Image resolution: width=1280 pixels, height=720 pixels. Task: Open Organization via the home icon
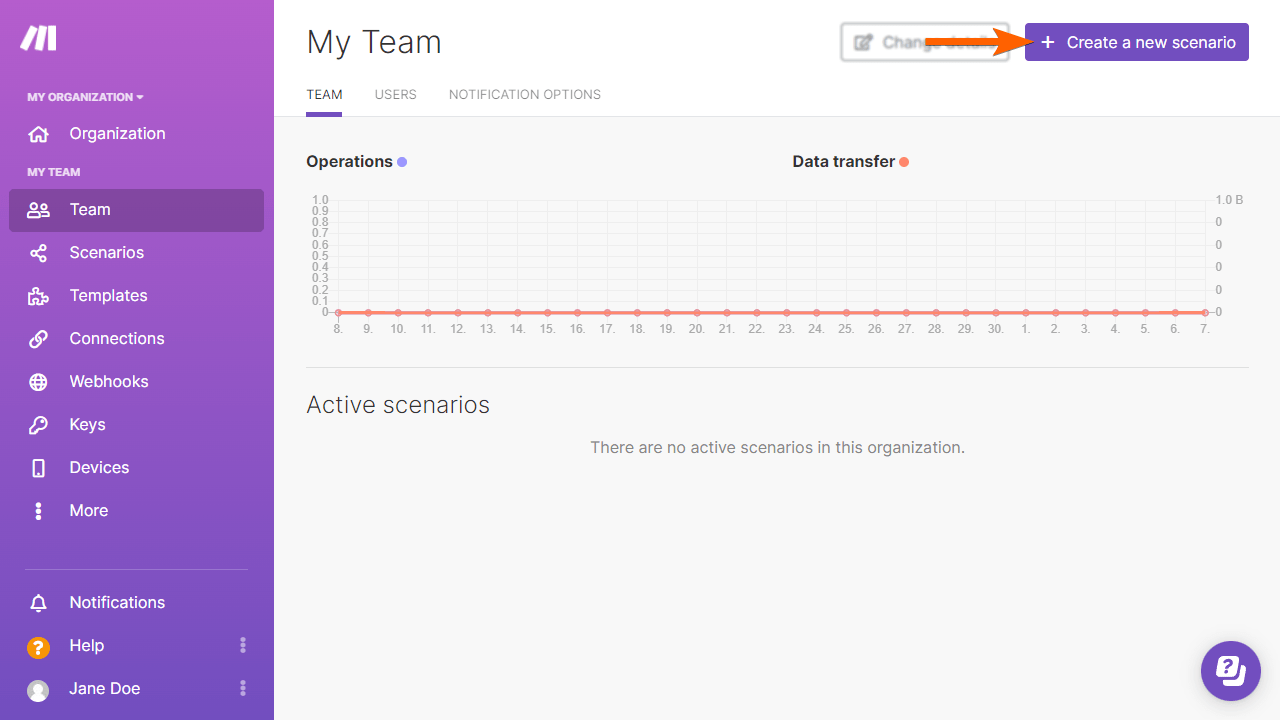pos(38,134)
